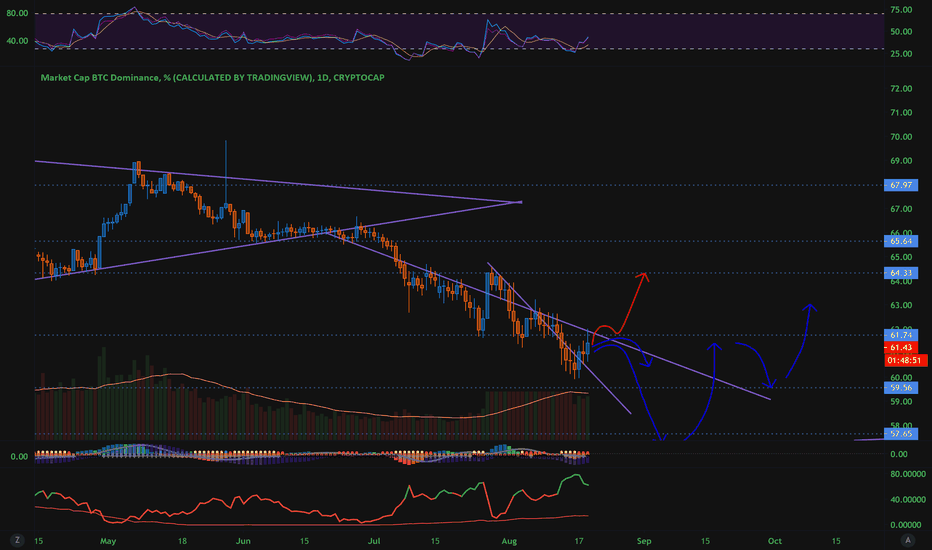The image size is (932, 550).
Task: Click the 63.00 price axis value
Action: tap(901, 305)
